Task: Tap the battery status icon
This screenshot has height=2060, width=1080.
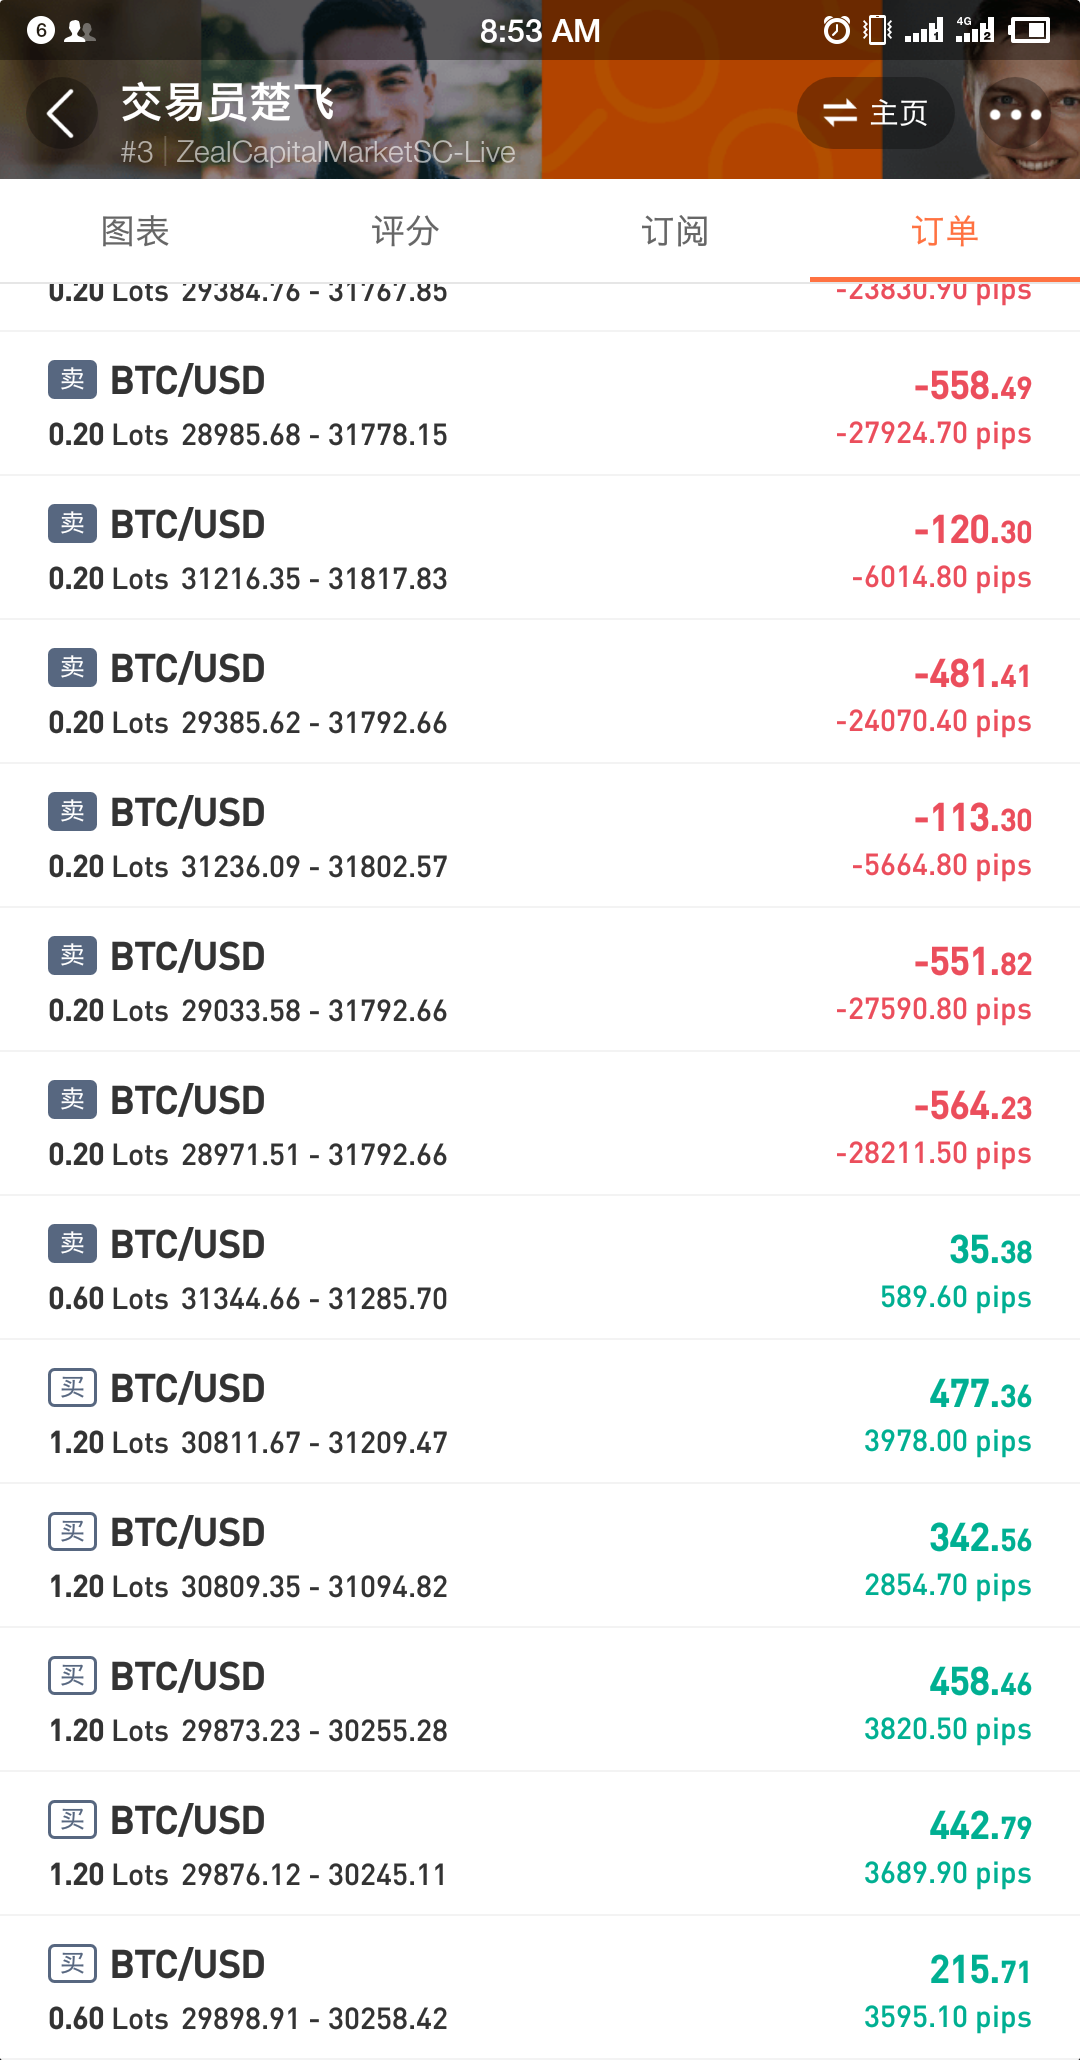Action: tap(1029, 30)
